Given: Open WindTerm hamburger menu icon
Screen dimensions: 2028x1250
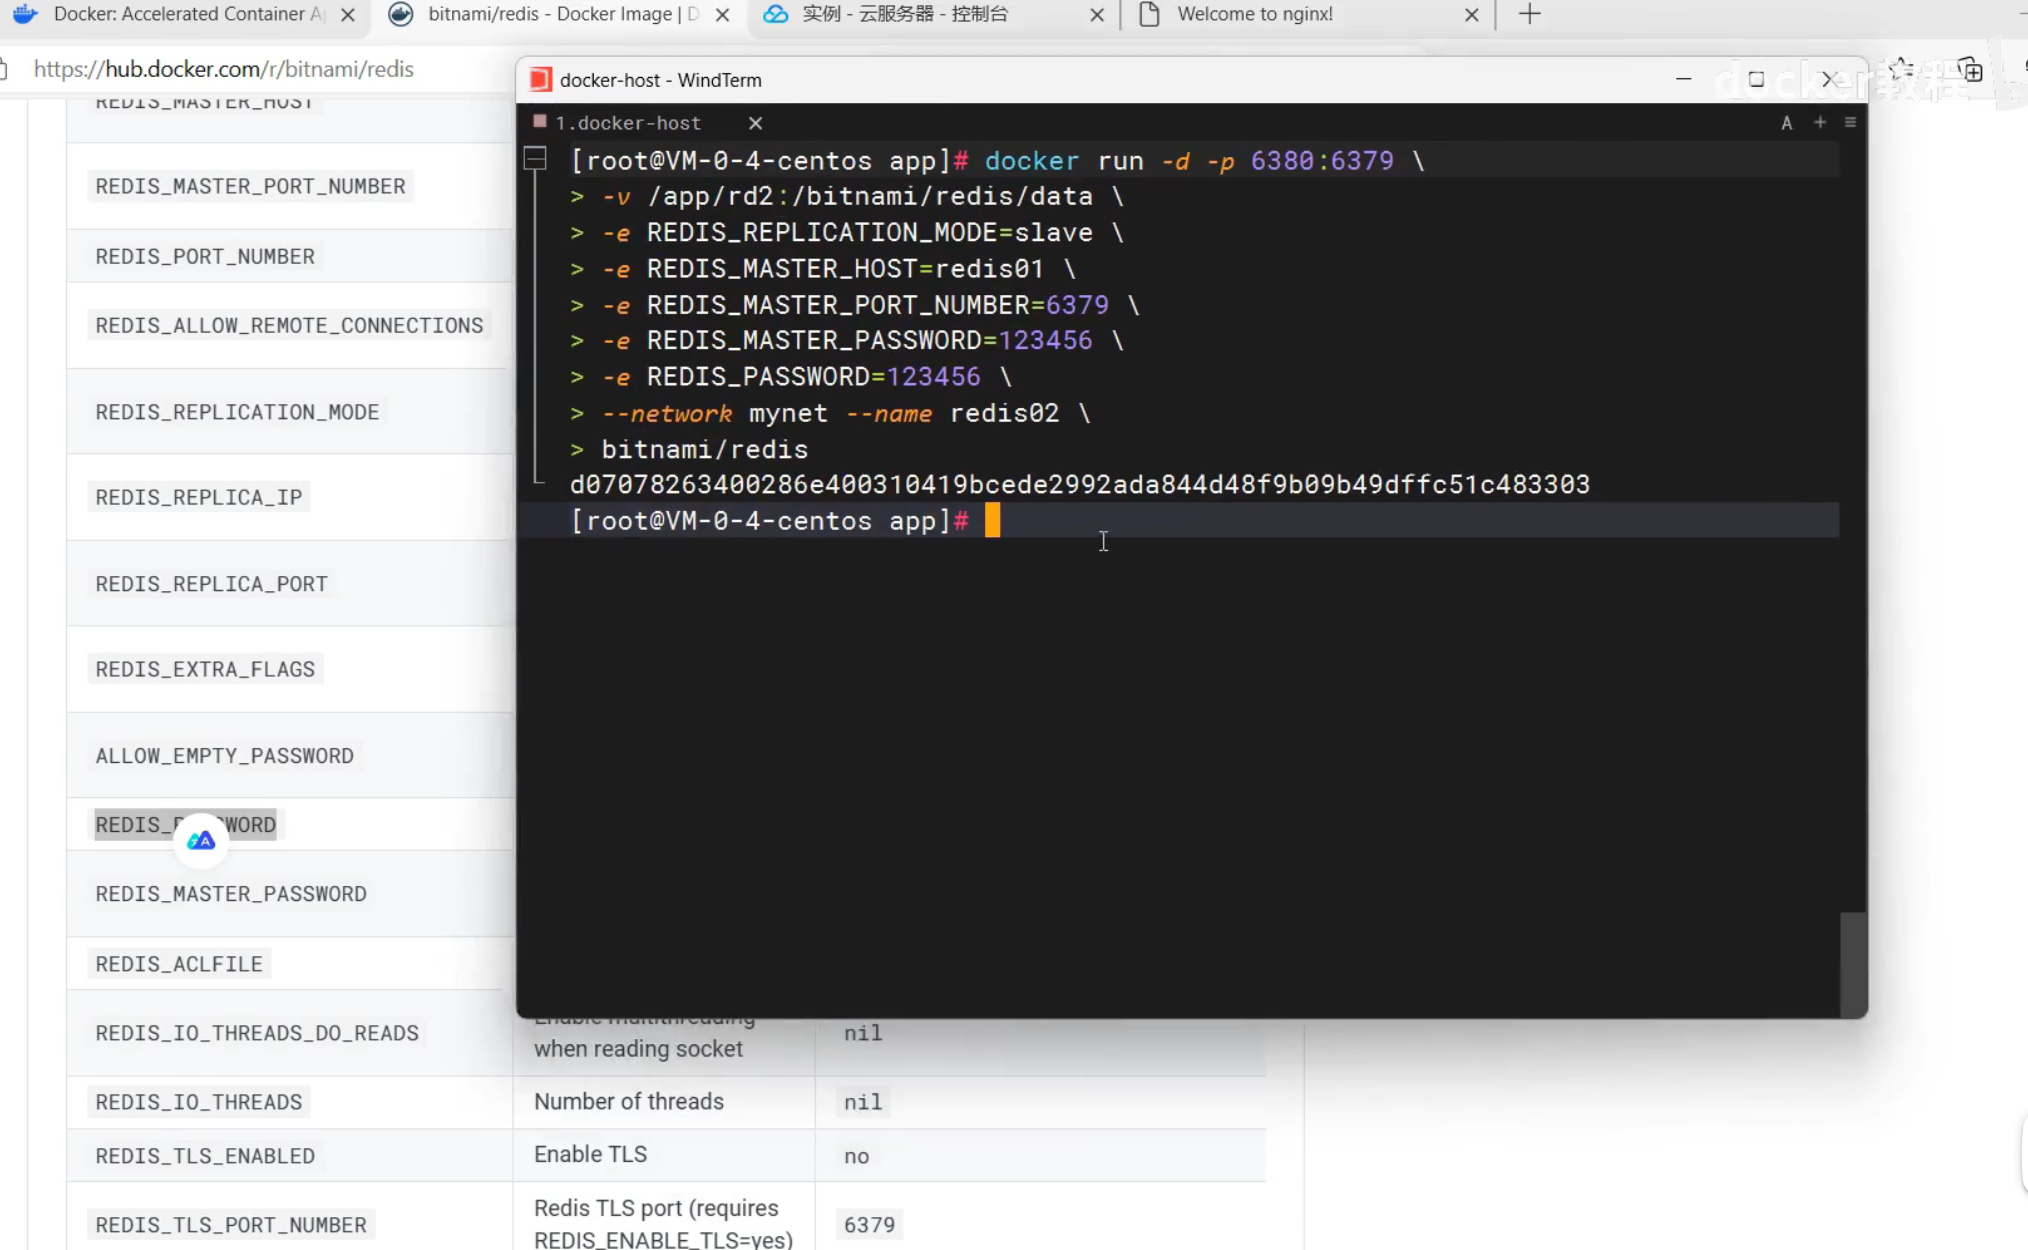Looking at the screenshot, I should 1850,122.
